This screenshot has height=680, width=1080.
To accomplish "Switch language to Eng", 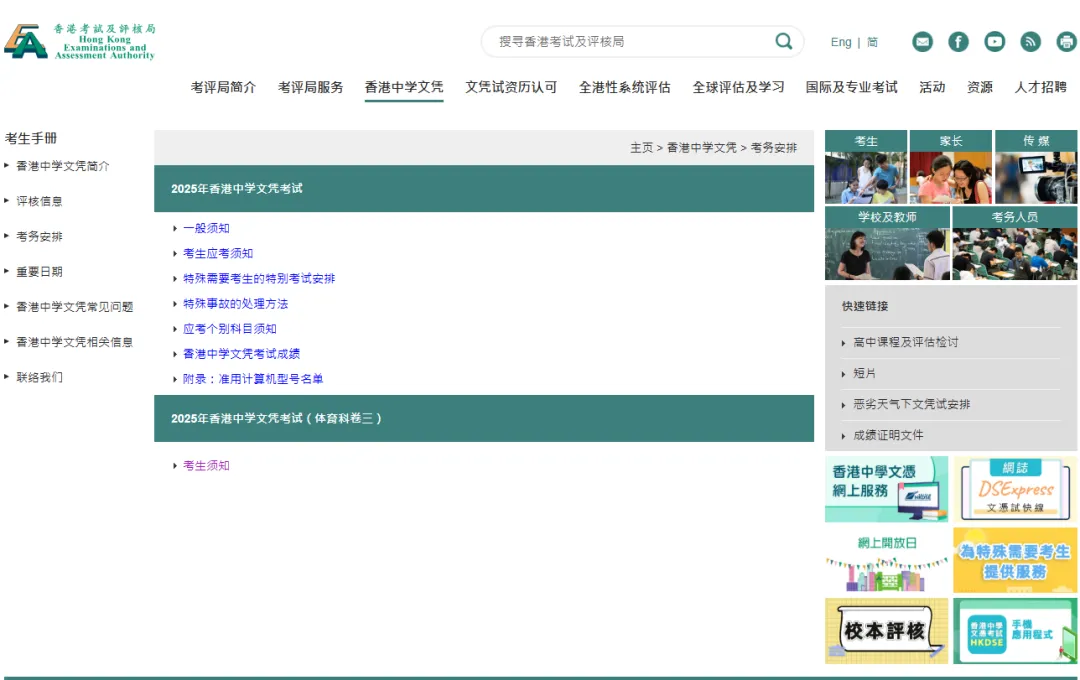I will (841, 42).
